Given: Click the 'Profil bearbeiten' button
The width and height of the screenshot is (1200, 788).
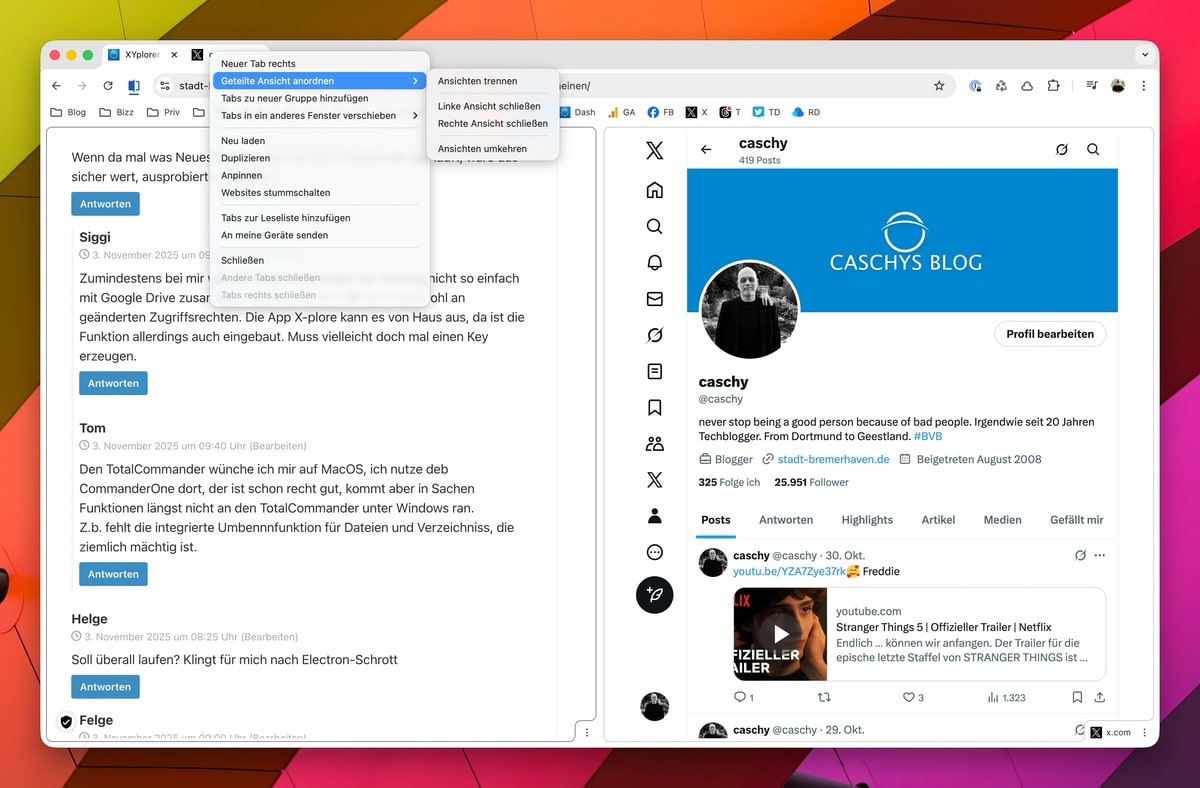Looking at the screenshot, I should pos(1049,334).
